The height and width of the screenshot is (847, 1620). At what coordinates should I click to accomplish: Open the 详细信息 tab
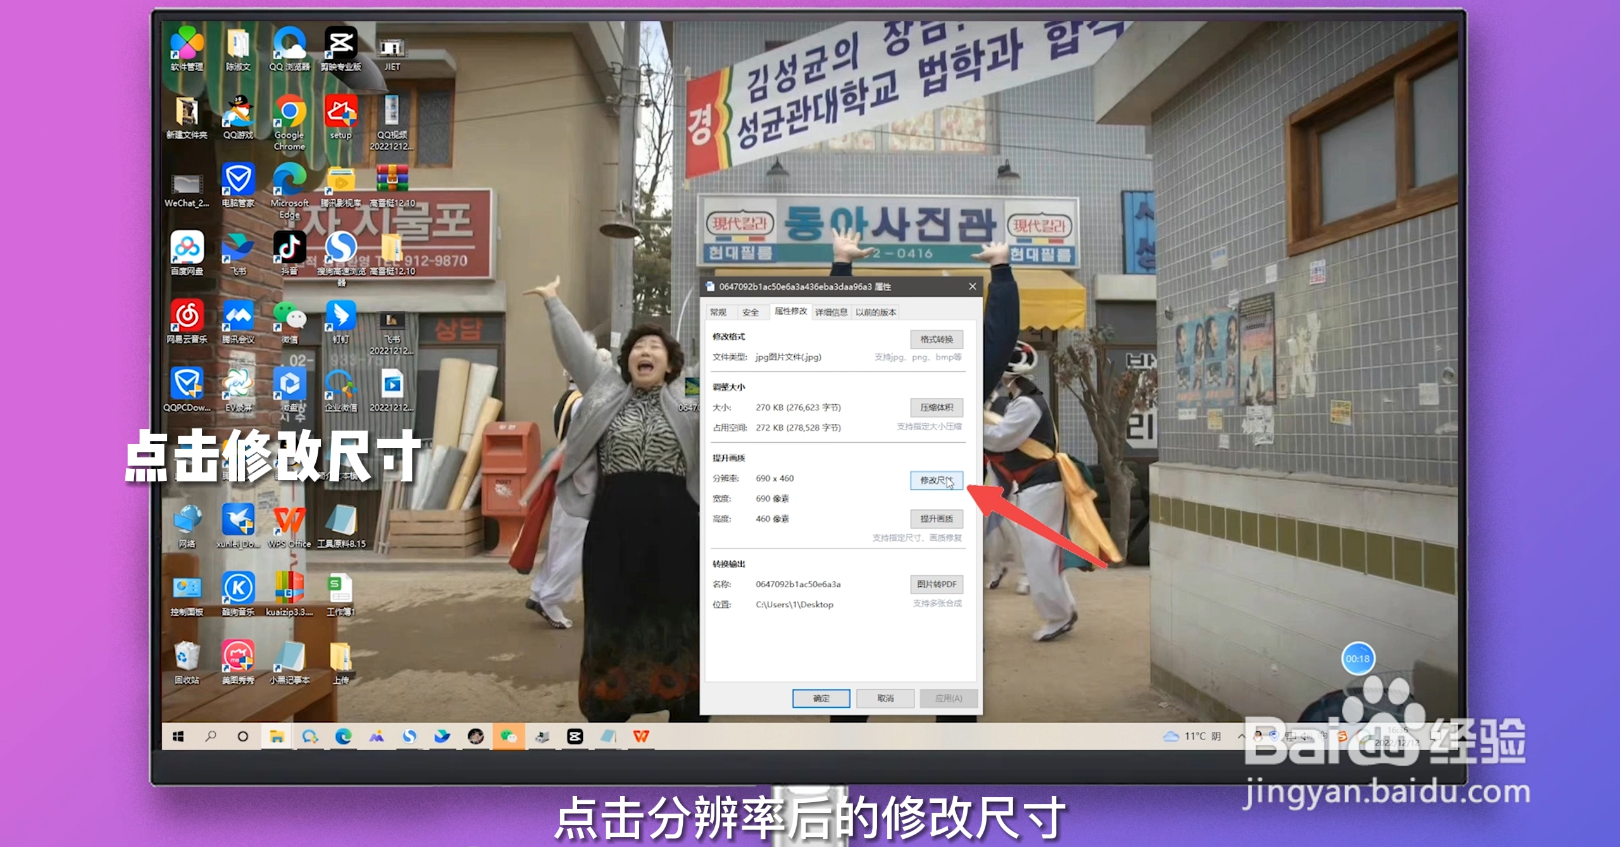(831, 312)
